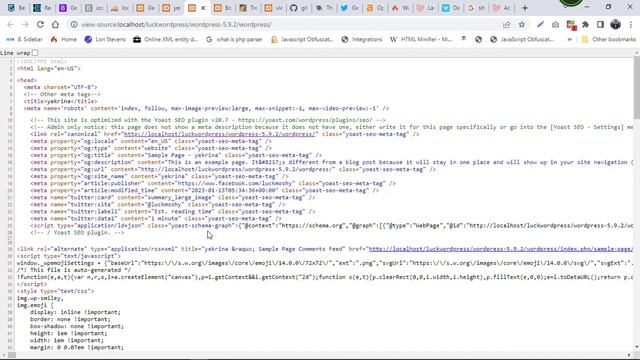Open the small person-icon bookmark
This screenshot has width=640, height=360.
[464, 38]
